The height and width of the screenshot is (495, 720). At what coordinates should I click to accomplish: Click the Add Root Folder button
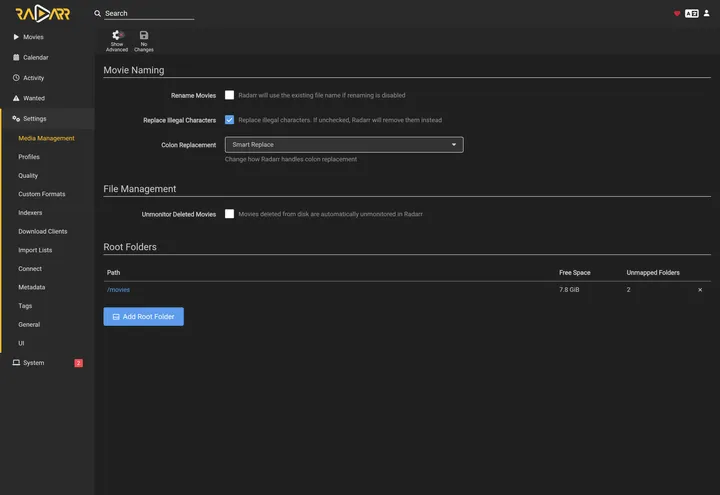click(x=143, y=317)
